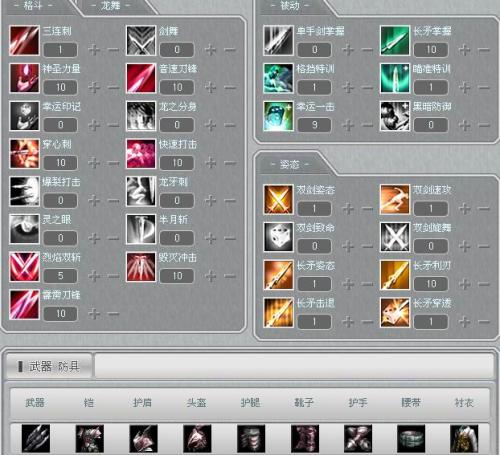The image size is (500, 455).
Task: Select the 腰带 belt equipment thumbnail
Action: coord(411,438)
